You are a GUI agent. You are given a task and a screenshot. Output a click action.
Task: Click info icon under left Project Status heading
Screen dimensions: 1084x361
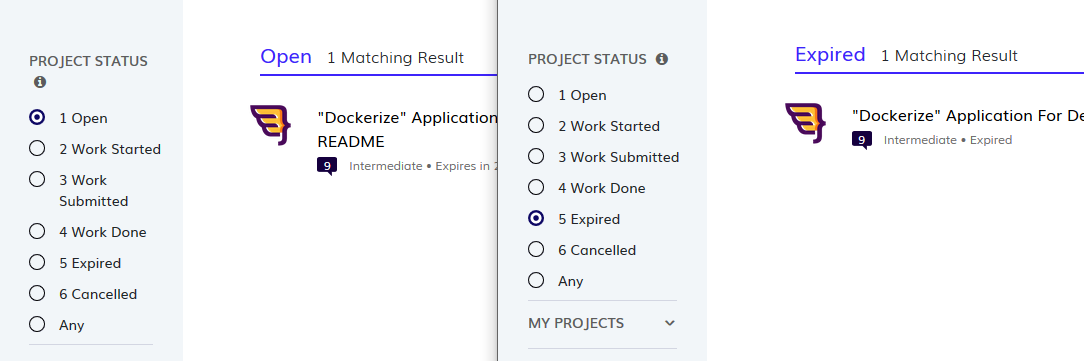(39, 82)
